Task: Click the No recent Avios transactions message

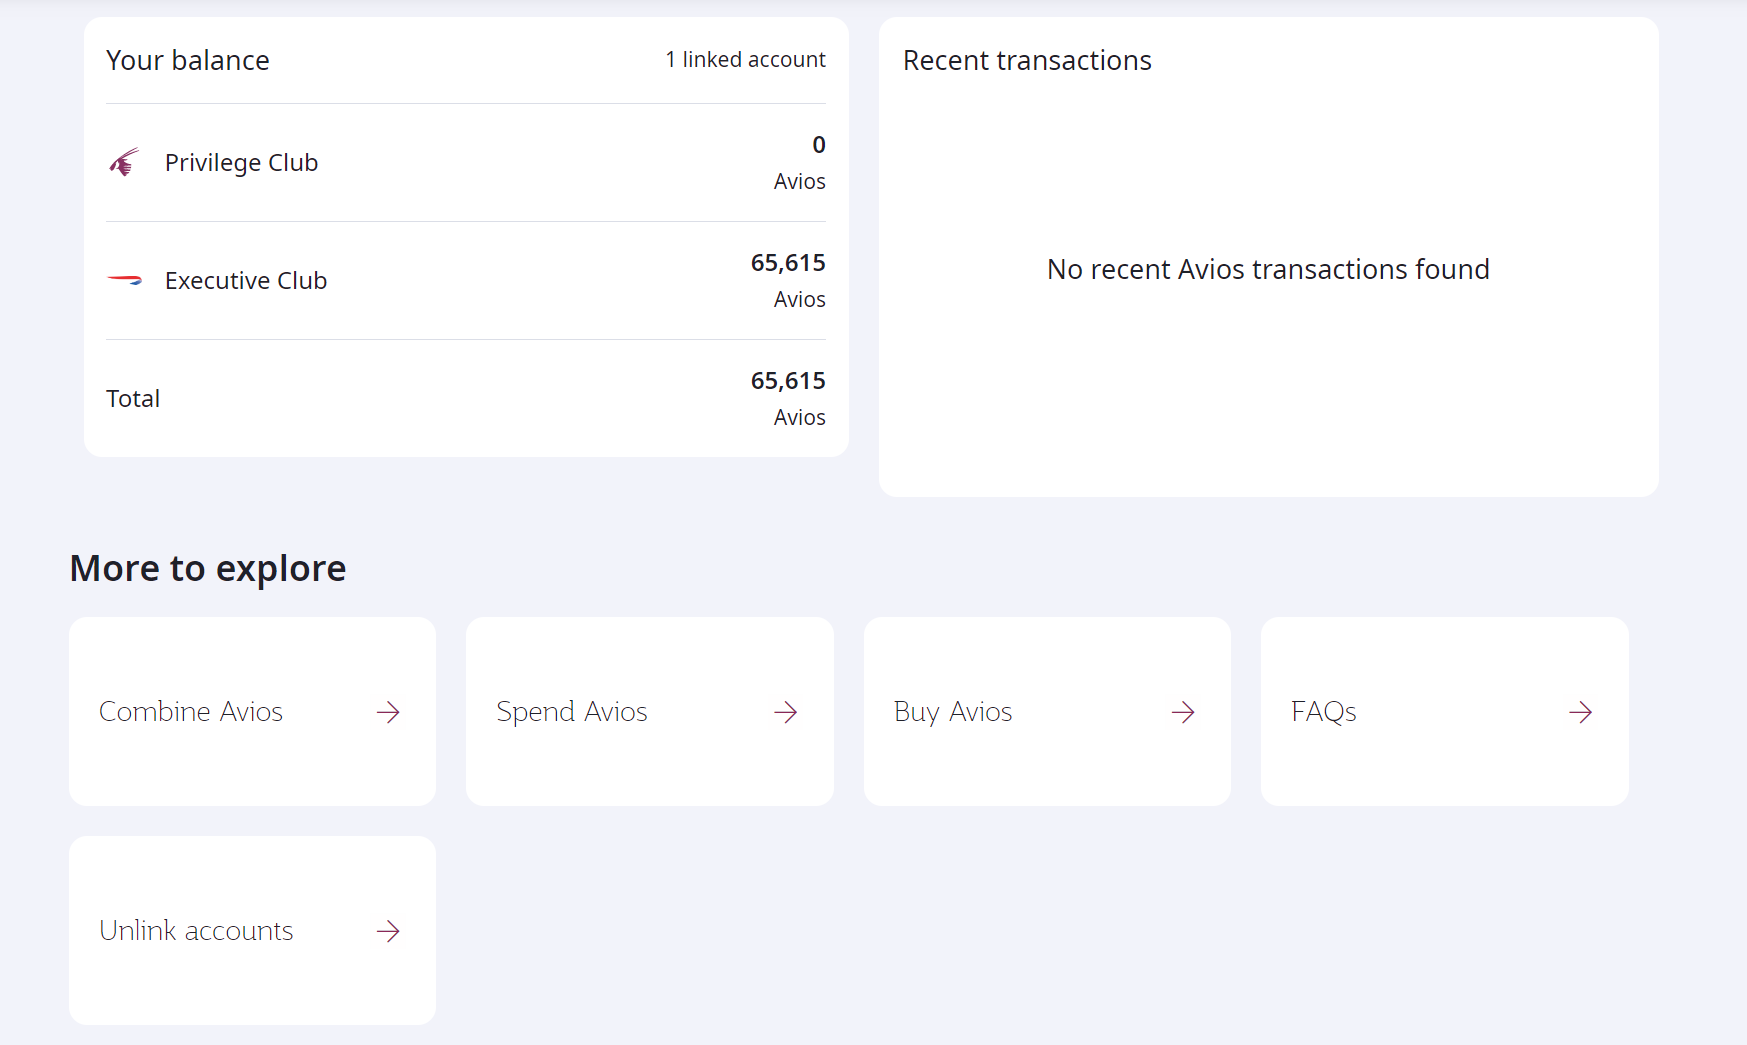Action: [1267, 269]
